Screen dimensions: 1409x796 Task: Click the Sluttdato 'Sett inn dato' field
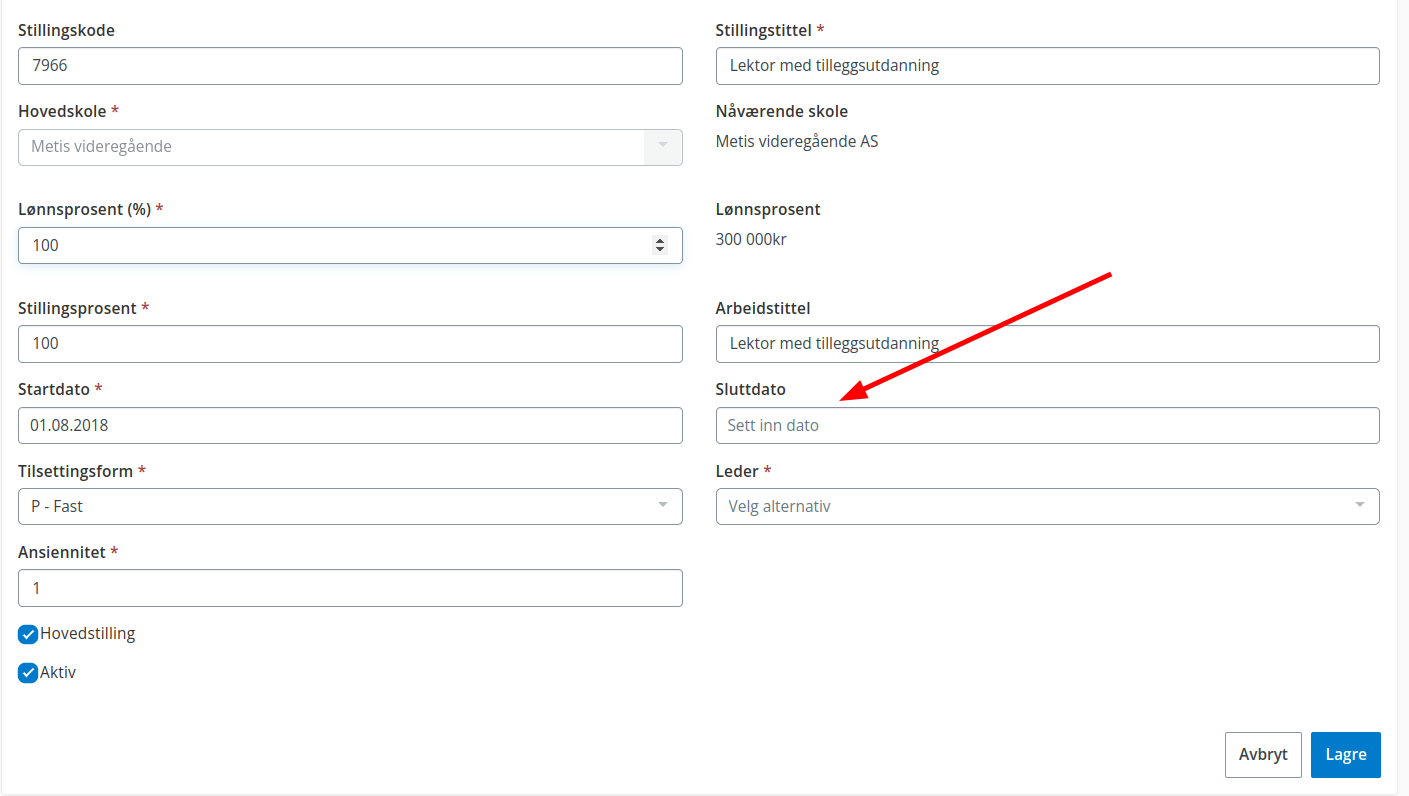point(1047,425)
